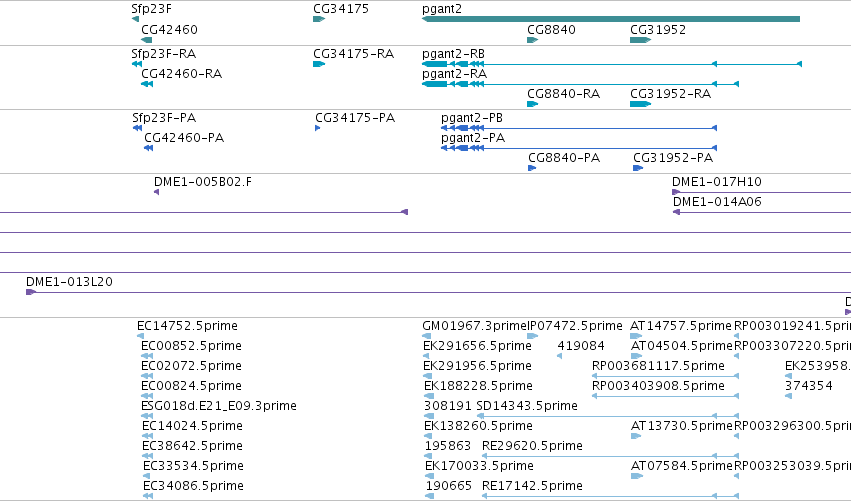Click the CG8840-PA protein arrow
Viewport: 851px width, 501px height.
[x=532, y=168]
